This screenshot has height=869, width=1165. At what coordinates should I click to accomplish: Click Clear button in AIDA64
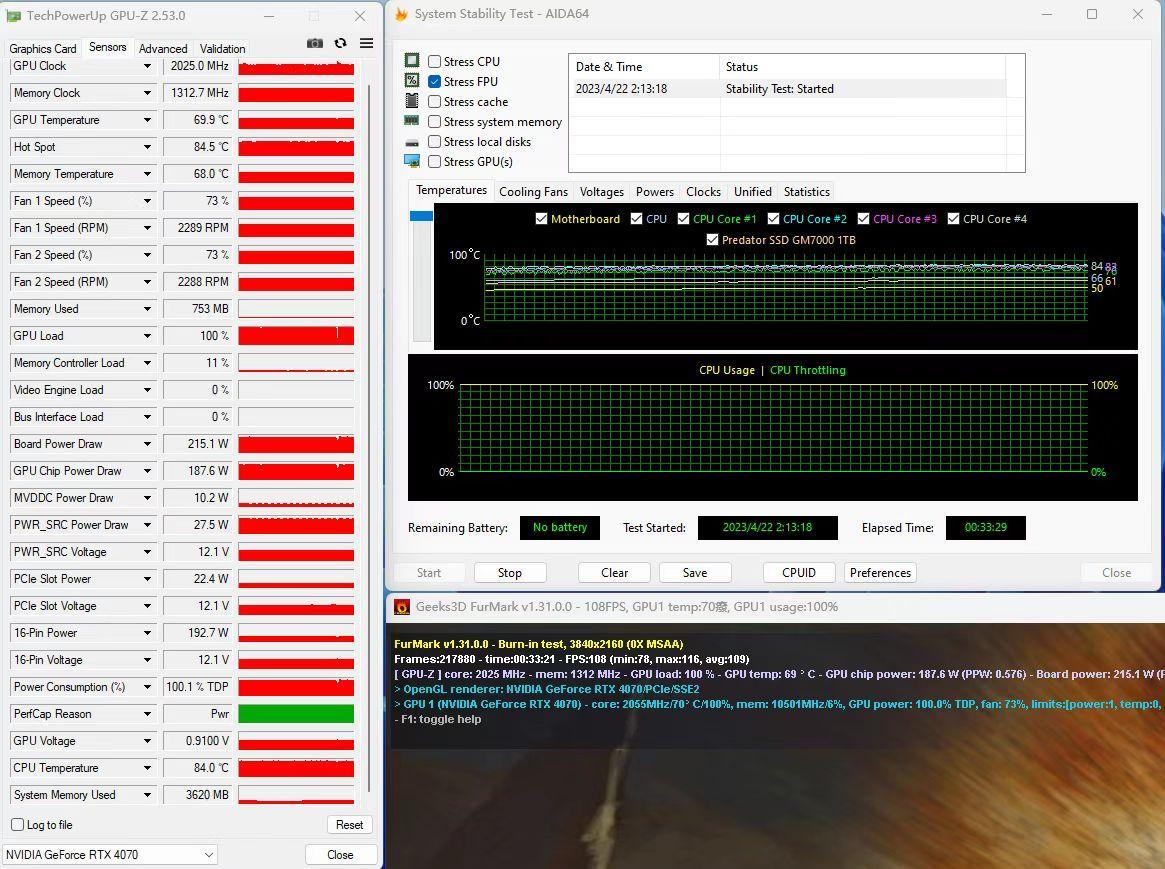point(614,573)
